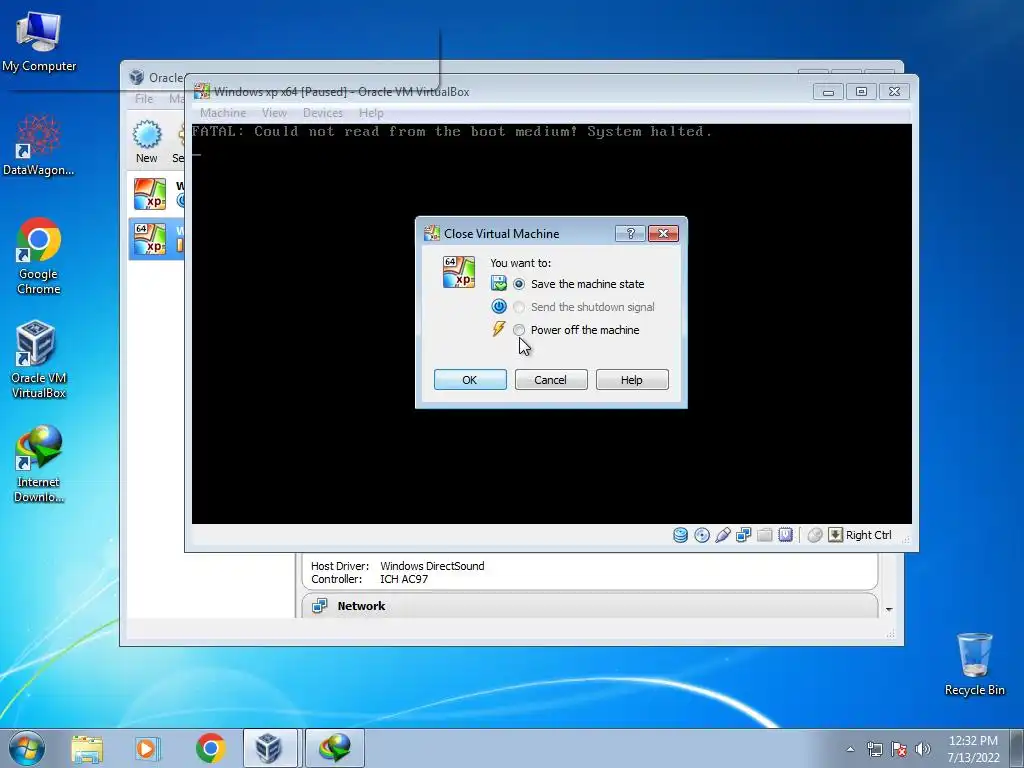Viewport: 1024px width, 768px height.
Task: Click the Help button in the dialog
Action: 632,379
